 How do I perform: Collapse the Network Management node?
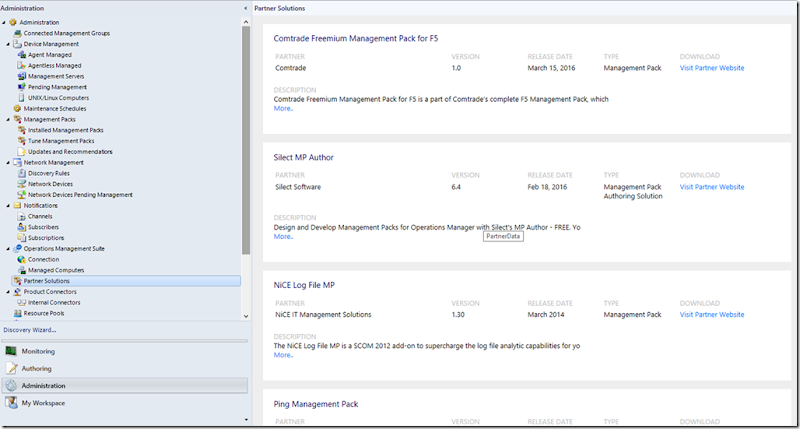8,163
